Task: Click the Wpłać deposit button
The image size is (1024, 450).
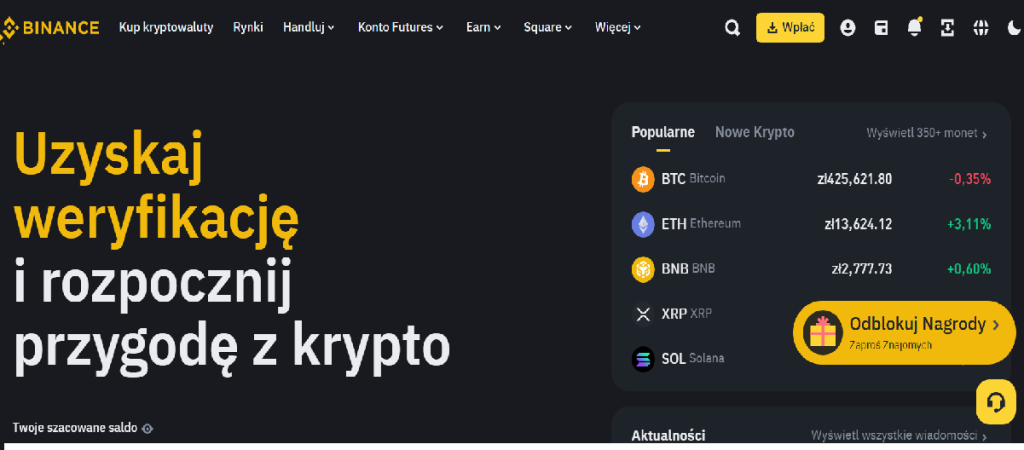Action: point(790,28)
